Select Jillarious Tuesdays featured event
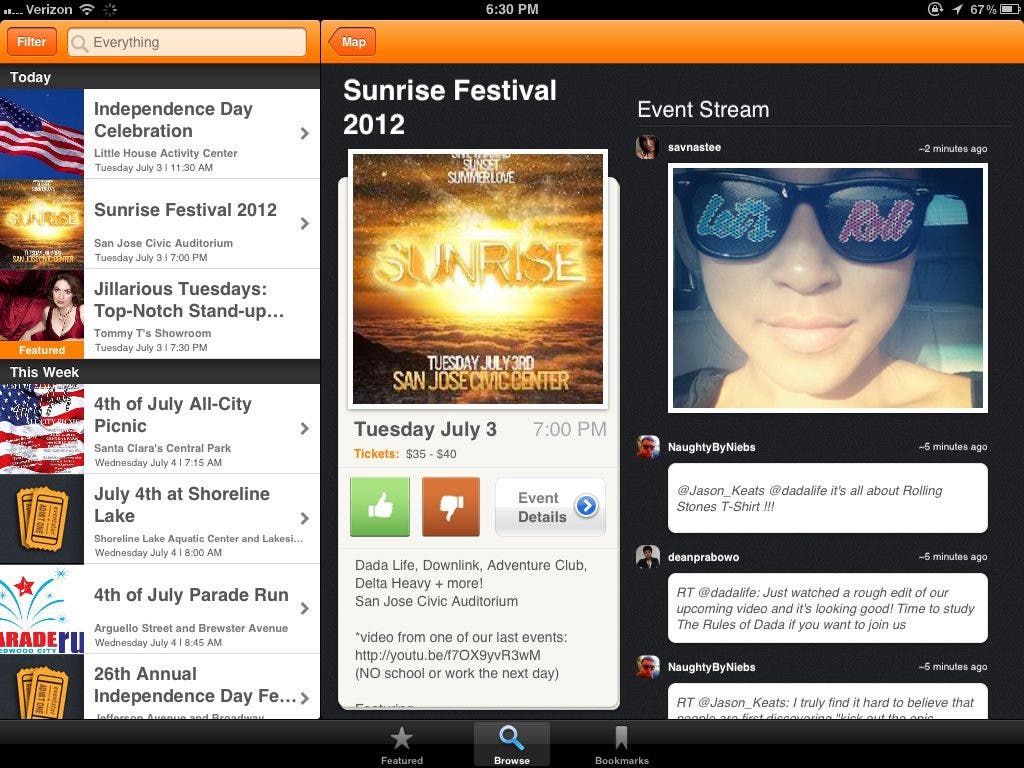 click(x=190, y=314)
